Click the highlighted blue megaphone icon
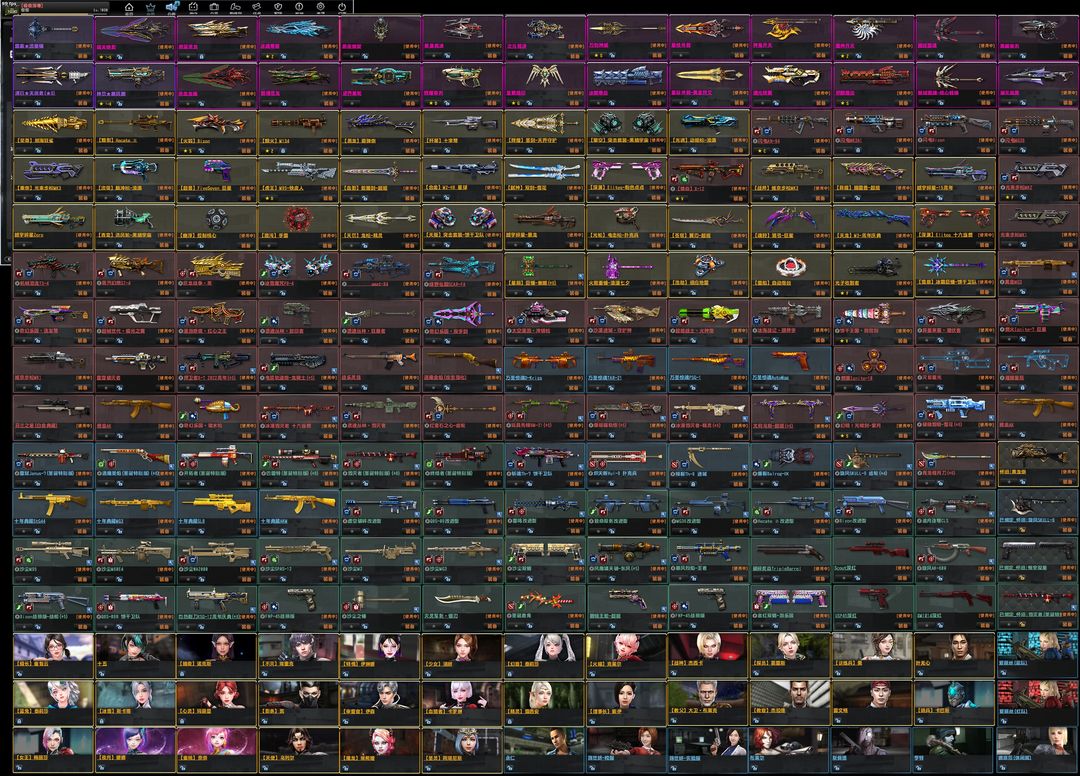Screen dimensions: 1080x776 tap(172, 8)
